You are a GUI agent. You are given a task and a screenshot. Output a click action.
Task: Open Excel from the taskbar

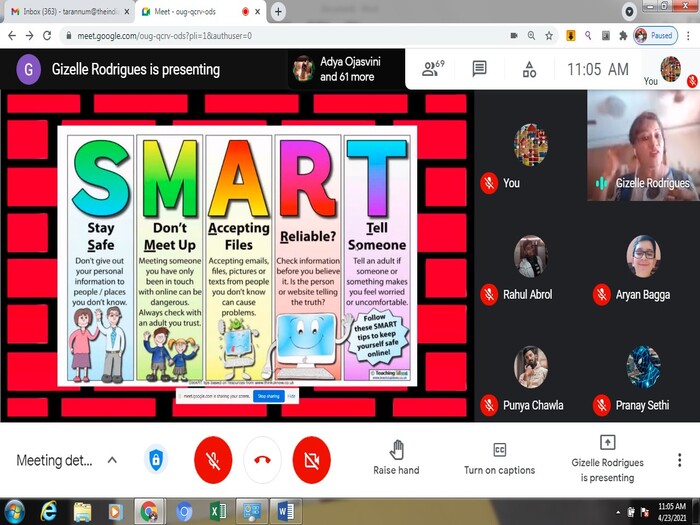pyautogui.click(x=218, y=511)
